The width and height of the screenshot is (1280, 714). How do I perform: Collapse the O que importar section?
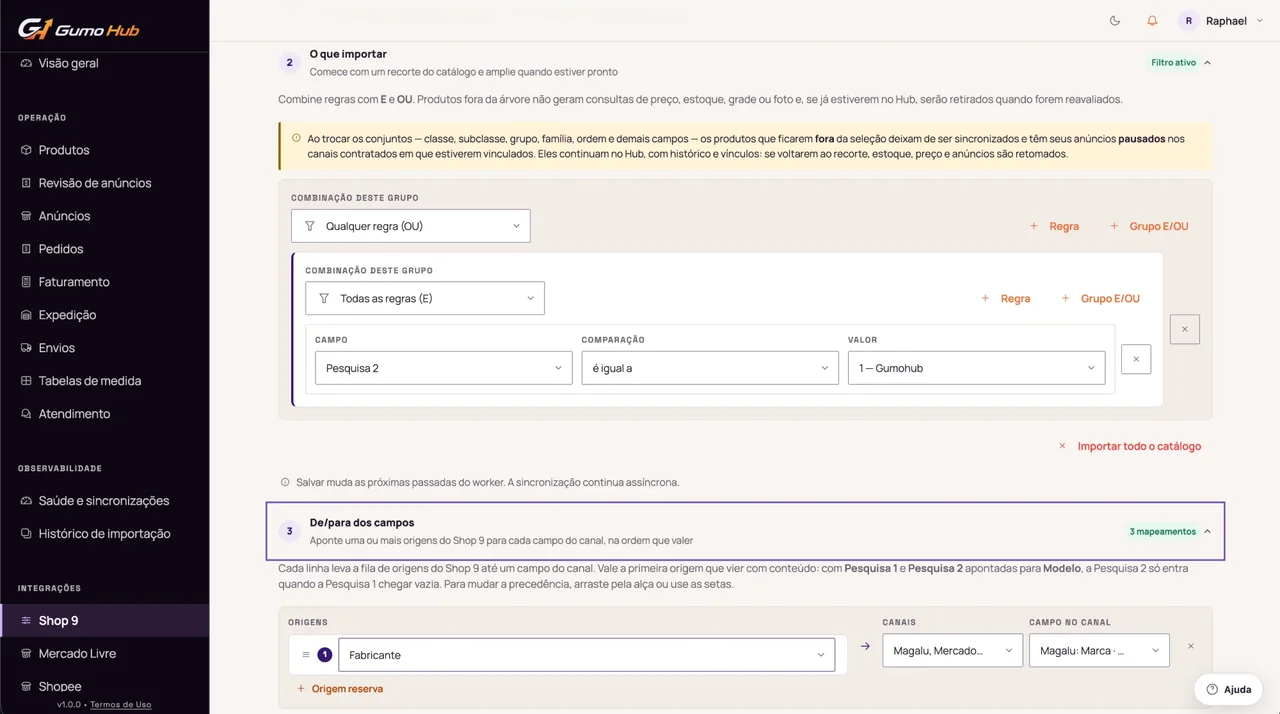click(1207, 63)
